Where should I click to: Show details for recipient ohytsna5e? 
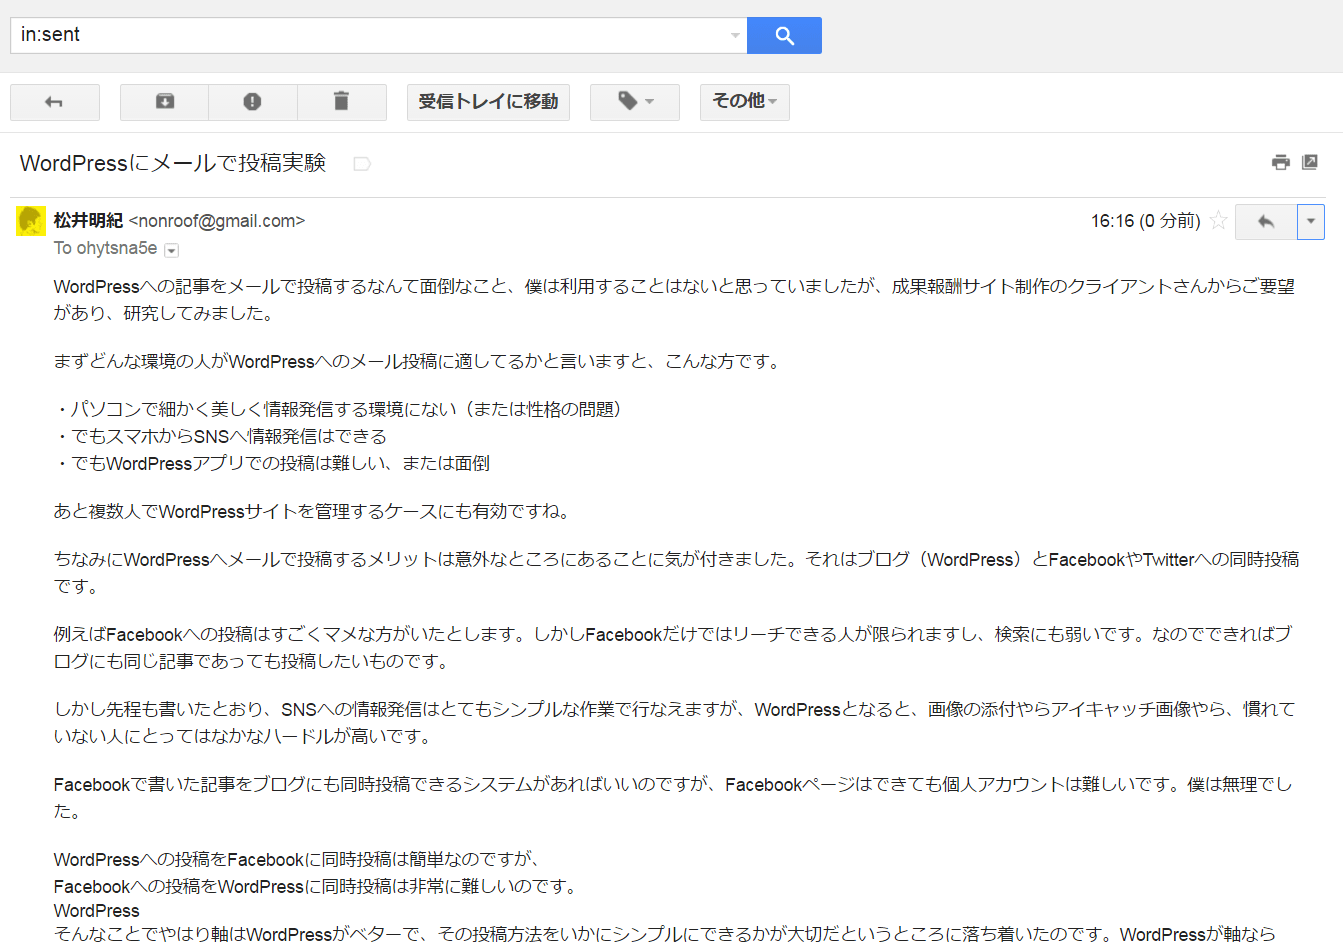pyautogui.click(x=171, y=250)
